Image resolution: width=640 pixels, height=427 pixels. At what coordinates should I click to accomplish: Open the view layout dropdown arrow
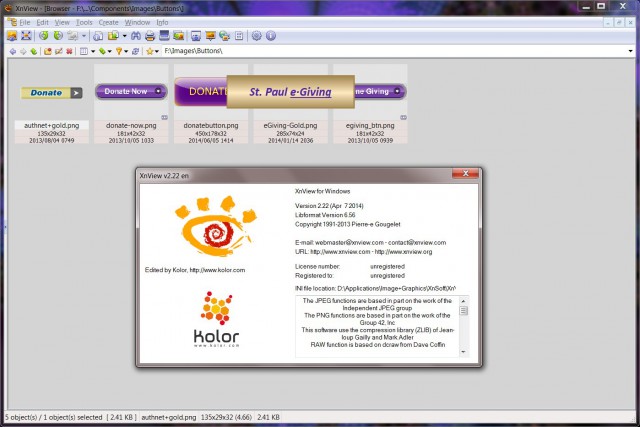click(x=93, y=51)
